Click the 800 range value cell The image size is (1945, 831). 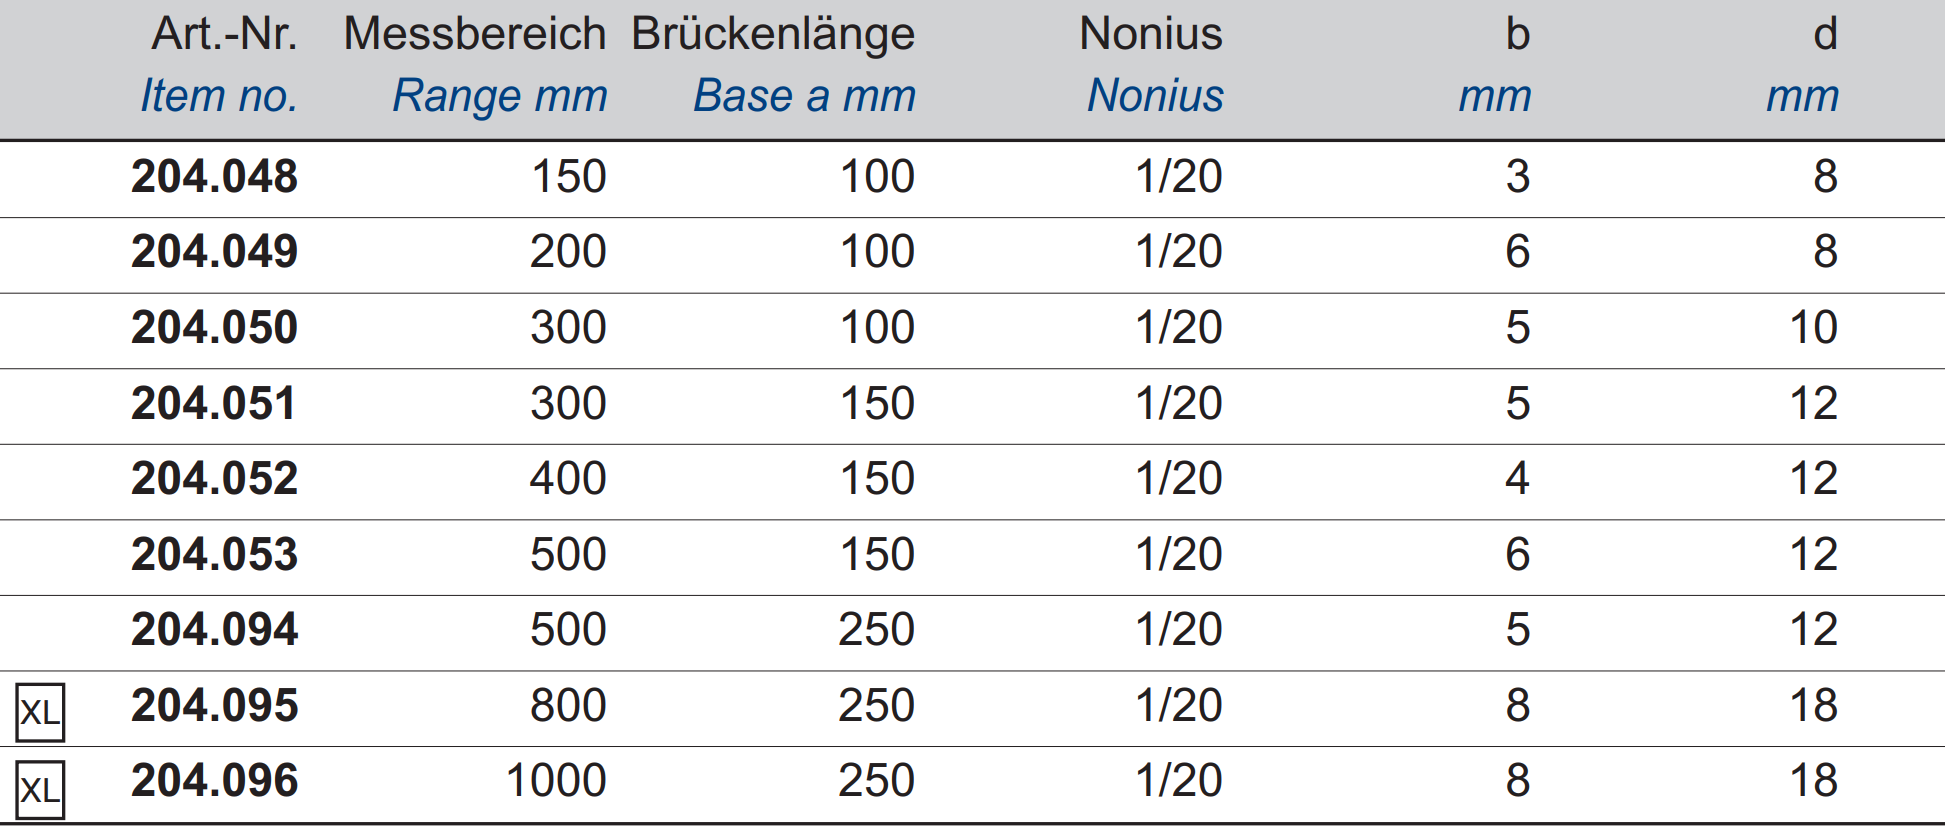568,706
